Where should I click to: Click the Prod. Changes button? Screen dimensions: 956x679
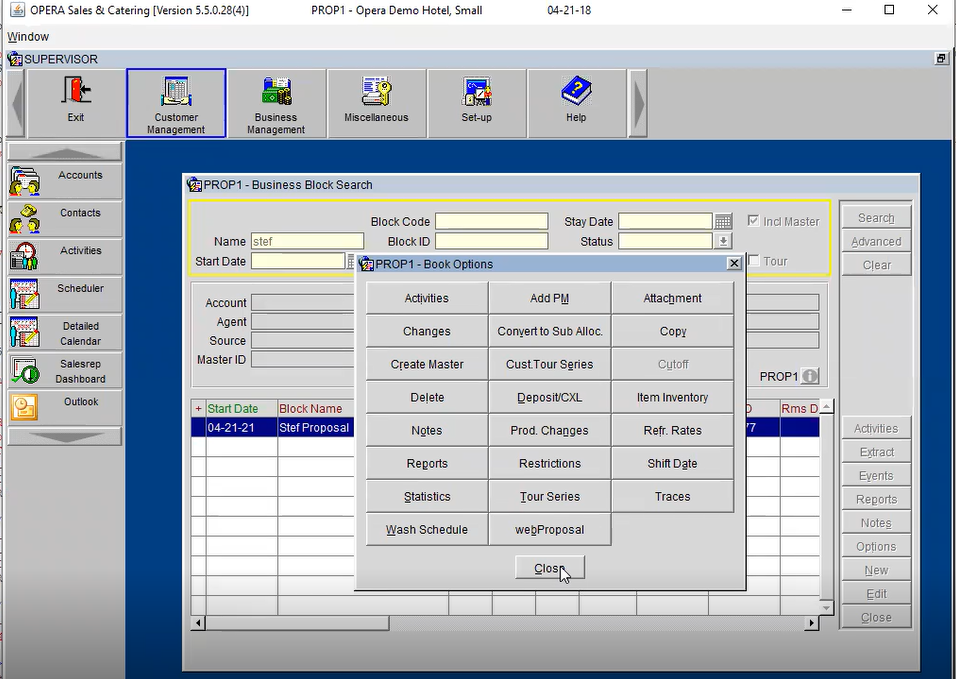tap(549, 430)
